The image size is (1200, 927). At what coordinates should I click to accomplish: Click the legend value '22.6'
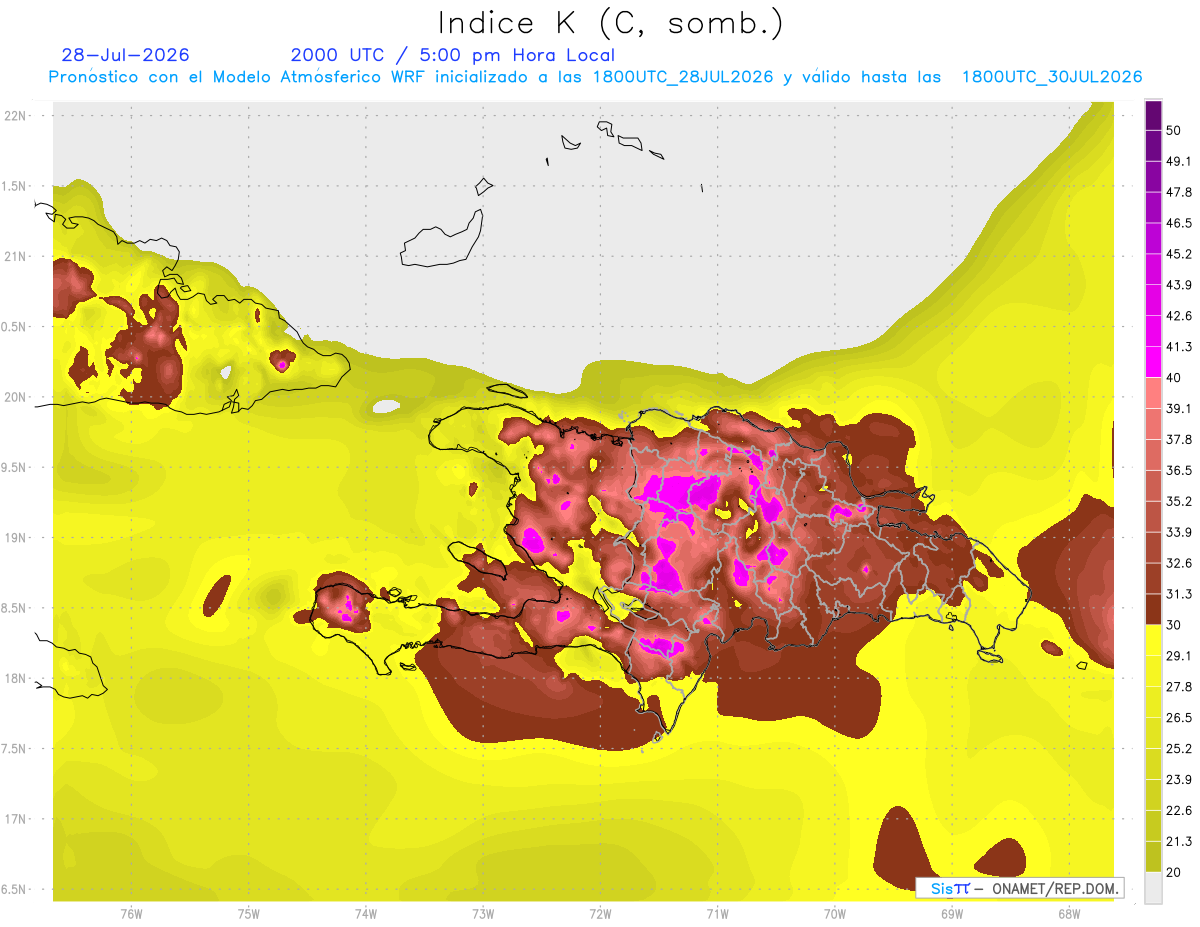pos(1179,811)
